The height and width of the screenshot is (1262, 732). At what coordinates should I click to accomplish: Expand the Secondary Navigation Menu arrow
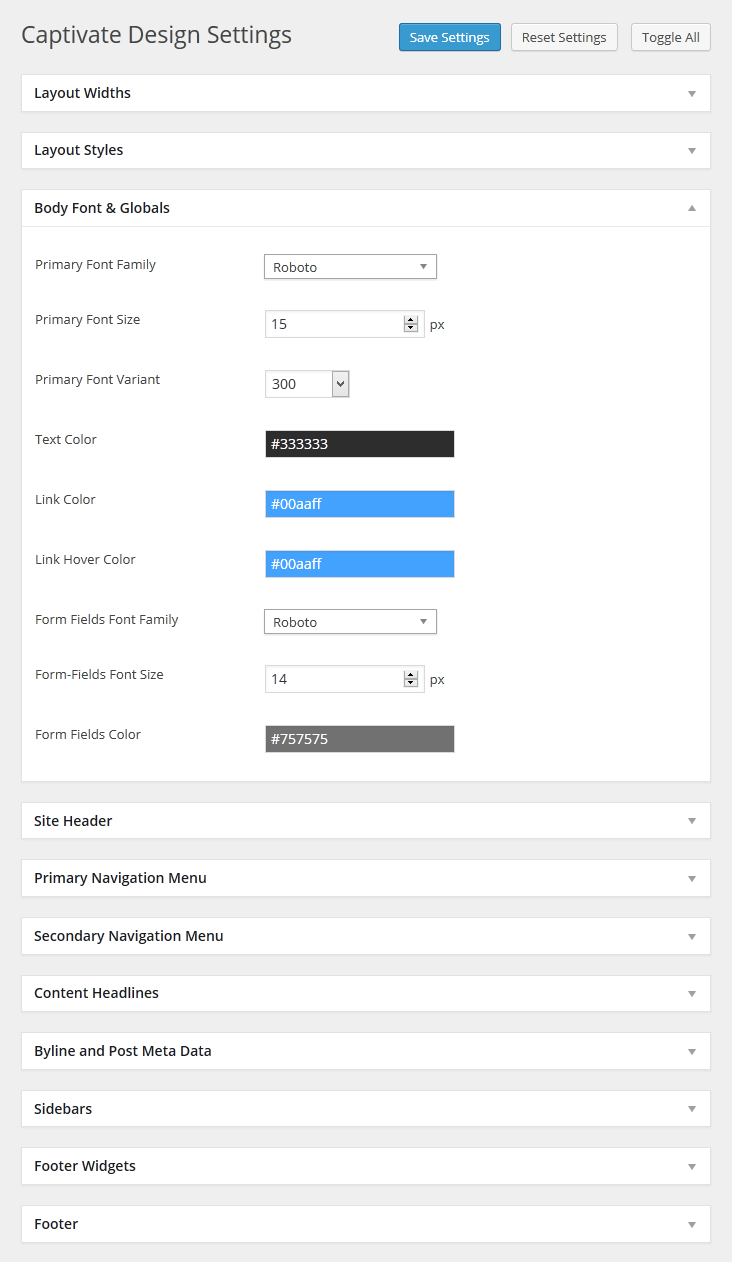point(691,936)
